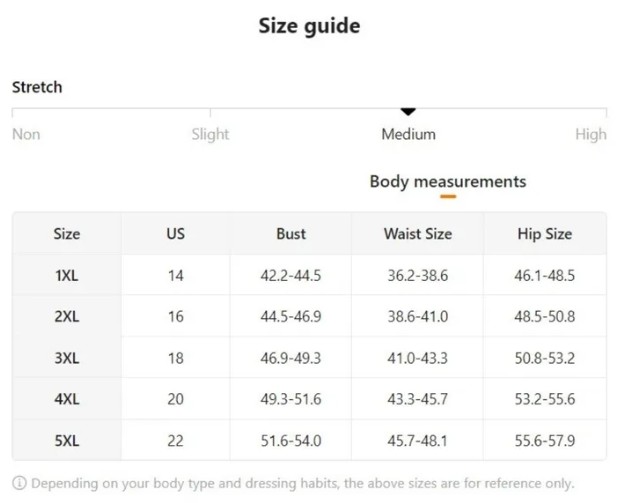This screenshot has height=503, width=620.
Task: Select the 3XL size row label
Action: [x=67, y=358]
